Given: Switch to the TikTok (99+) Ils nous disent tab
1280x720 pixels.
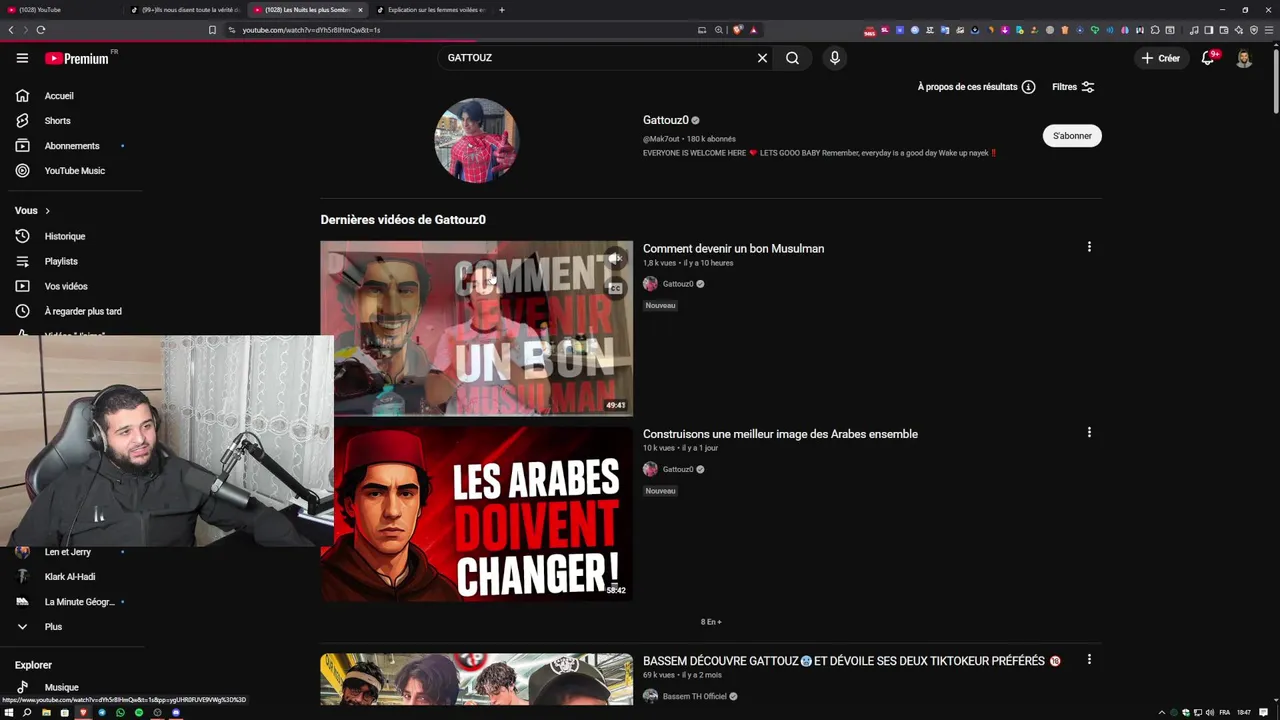Looking at the screenshot, I should [184, 10].
